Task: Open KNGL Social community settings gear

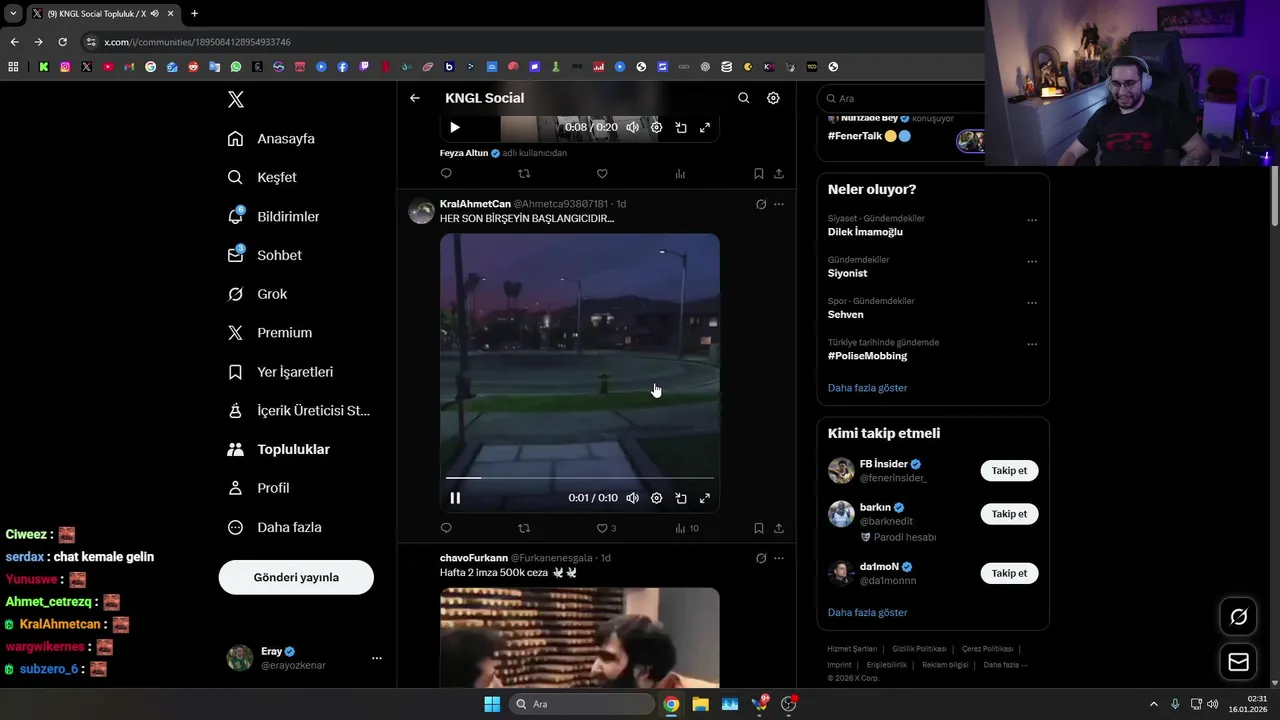Action: [773, 98]
